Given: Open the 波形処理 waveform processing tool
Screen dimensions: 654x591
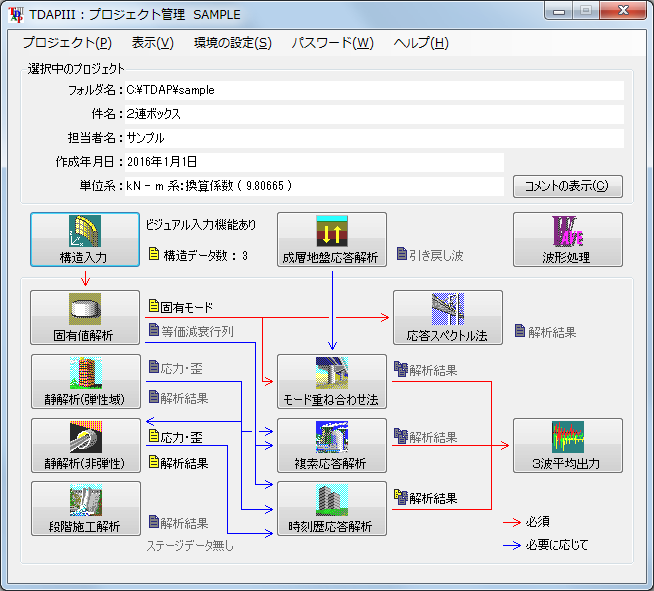Looking at the screenshot, I should pyautogui.click(x=567, y=240).
